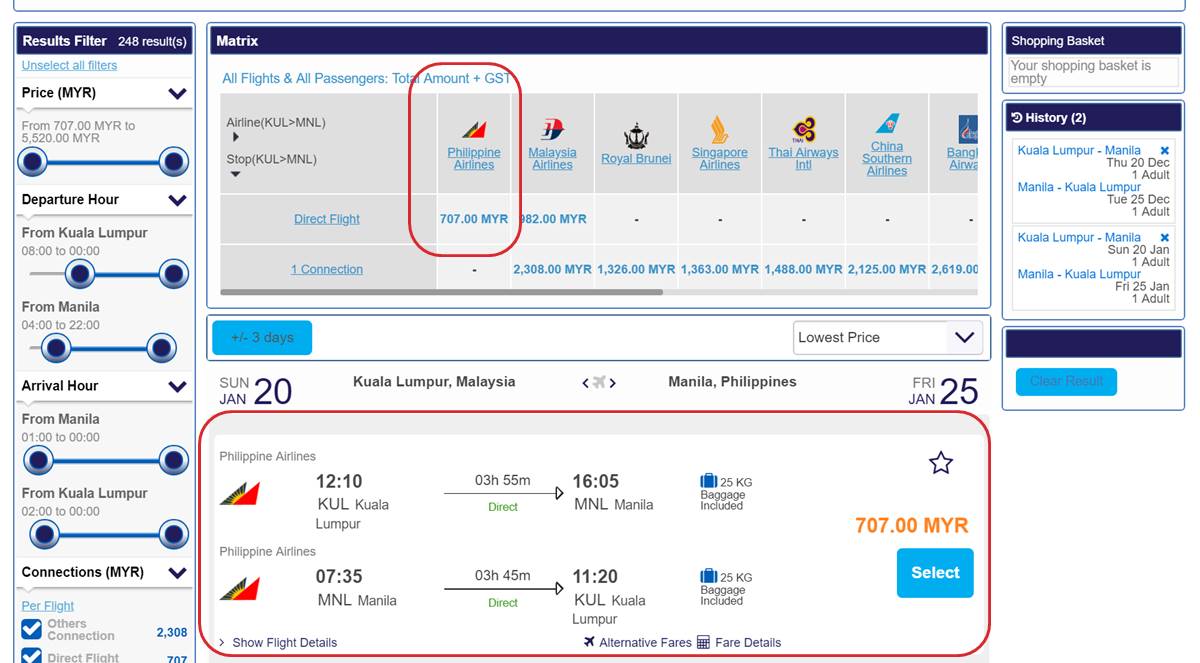Click 1,363.00 MYR Singapore Airlines fare
The height and width of the screenshot is (663, 1200).
tap(719, 270)
